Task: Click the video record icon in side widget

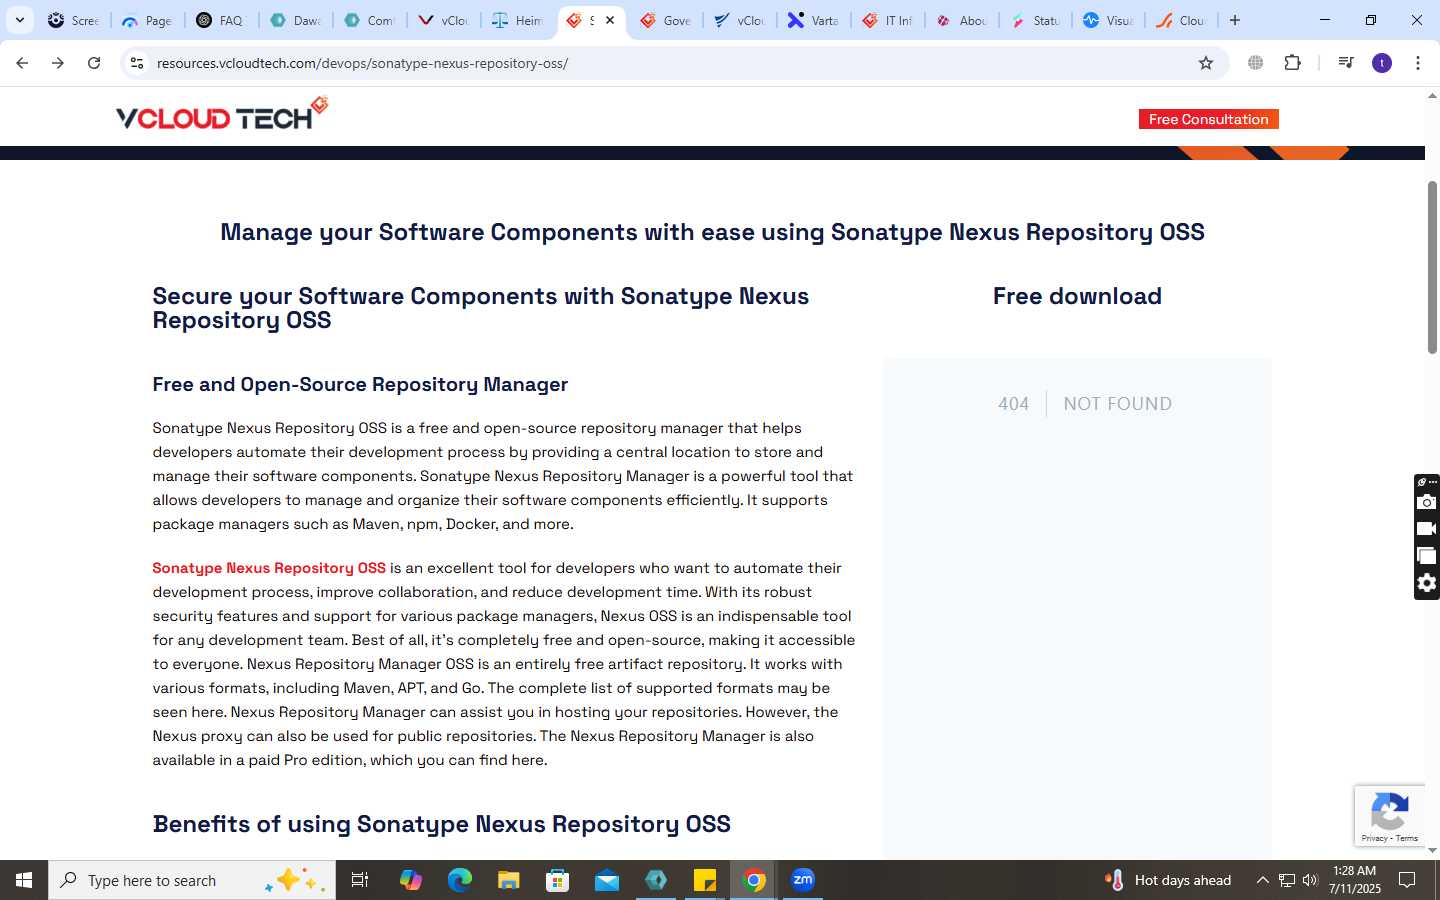Action: (1427, 529)
